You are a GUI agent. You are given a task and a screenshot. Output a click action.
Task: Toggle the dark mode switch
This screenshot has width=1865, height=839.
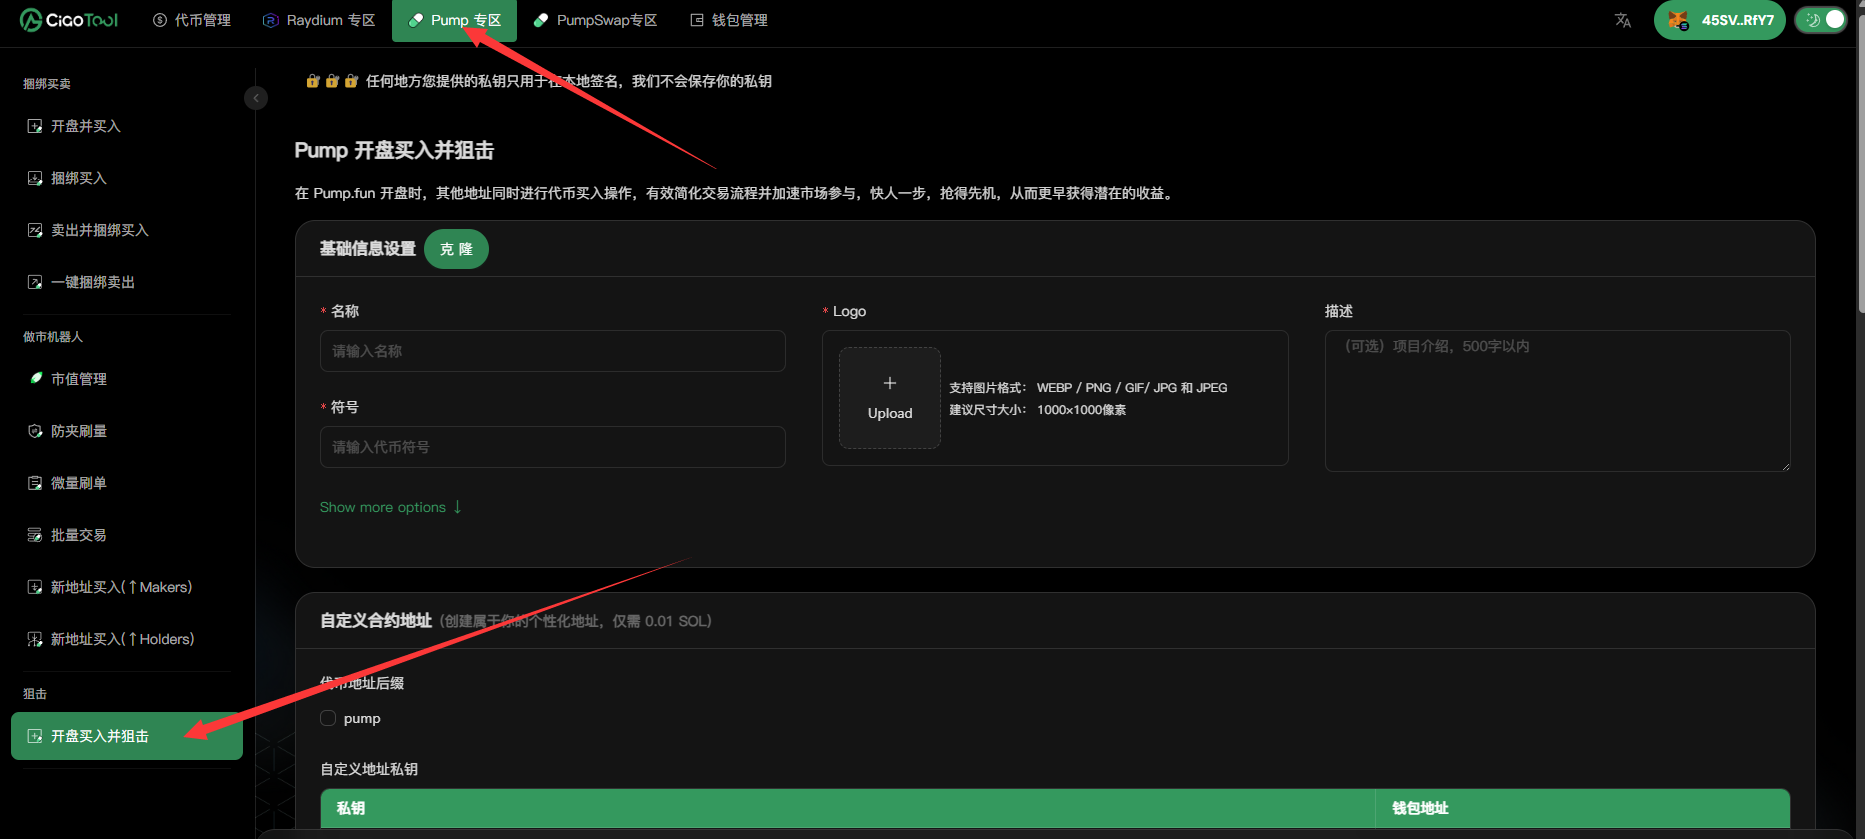[1820, 20]
